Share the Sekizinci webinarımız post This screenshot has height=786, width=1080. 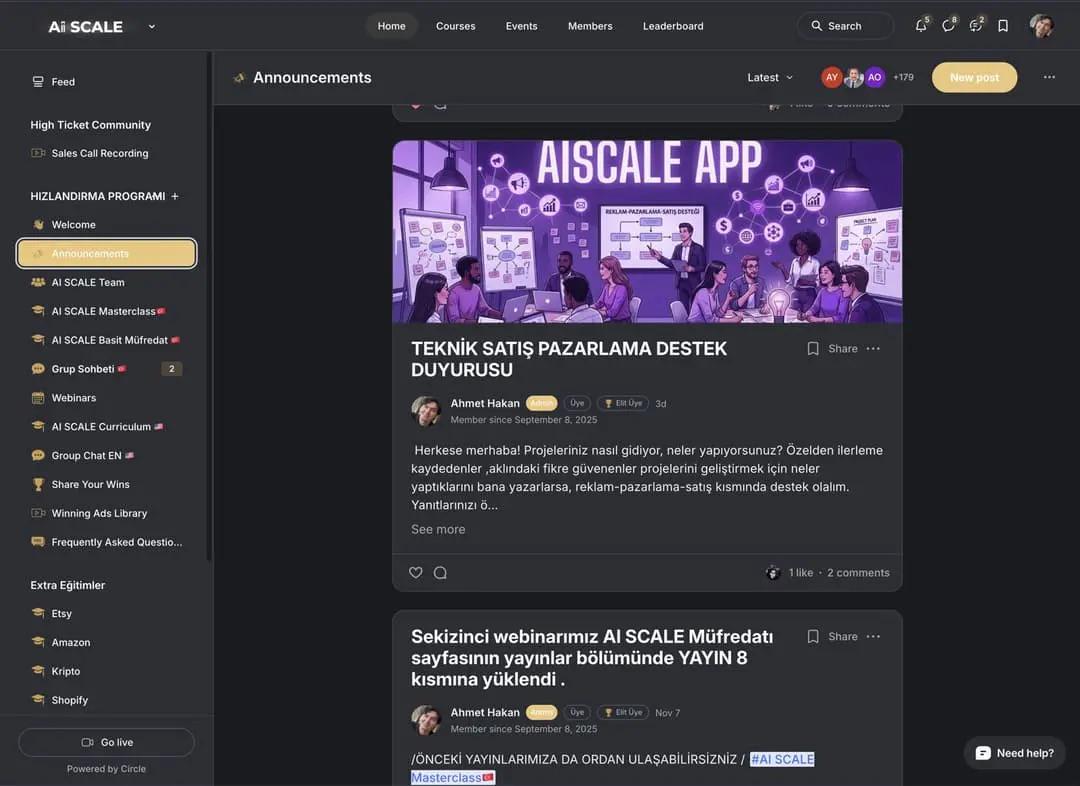point(843,637)
